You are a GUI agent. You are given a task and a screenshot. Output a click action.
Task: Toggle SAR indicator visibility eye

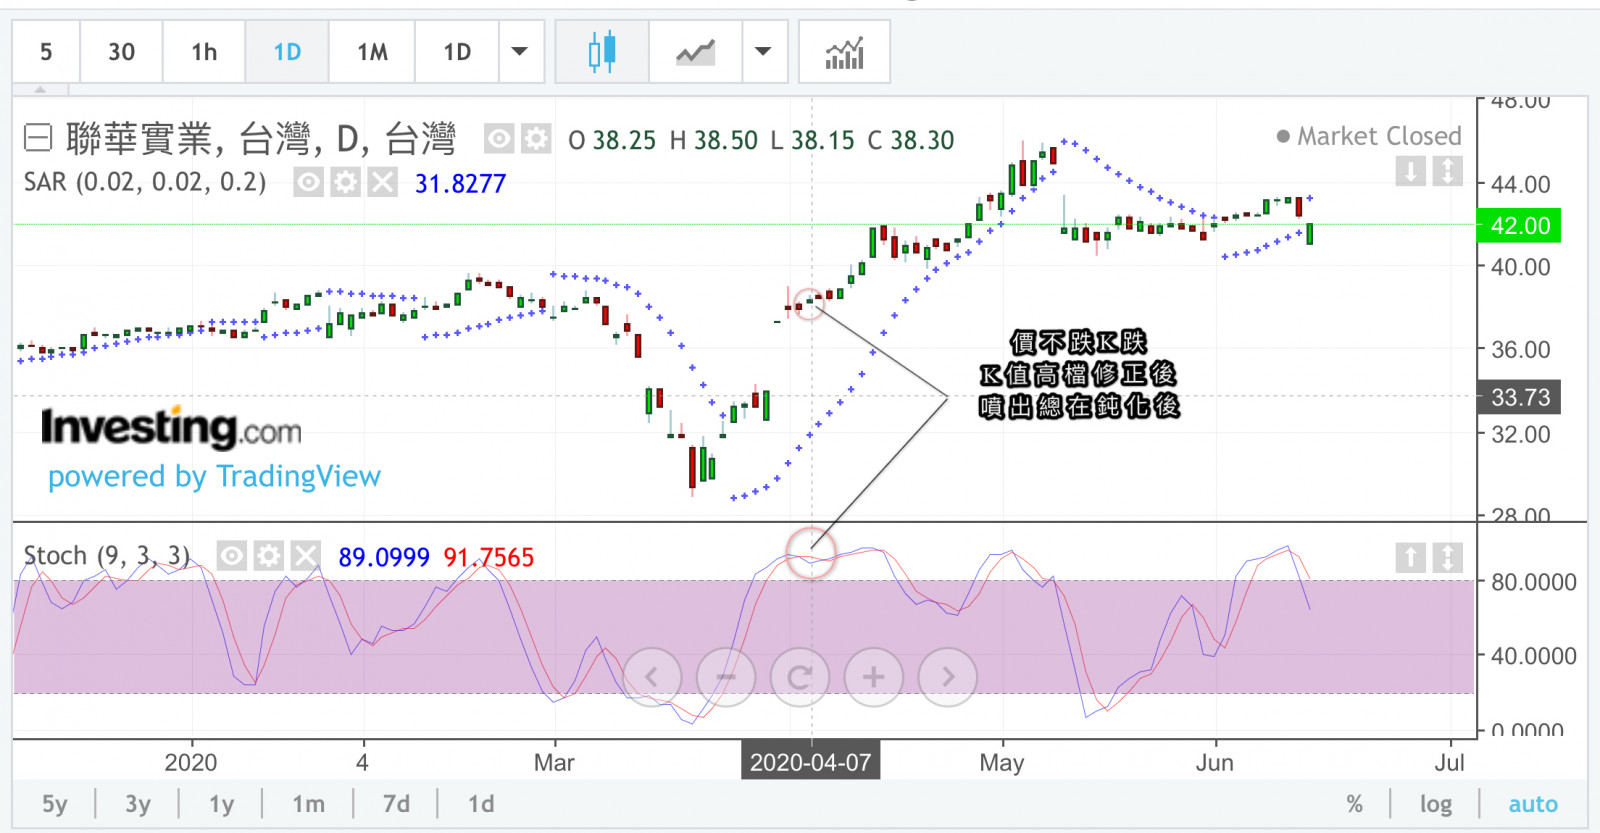(x=308, y=182)
